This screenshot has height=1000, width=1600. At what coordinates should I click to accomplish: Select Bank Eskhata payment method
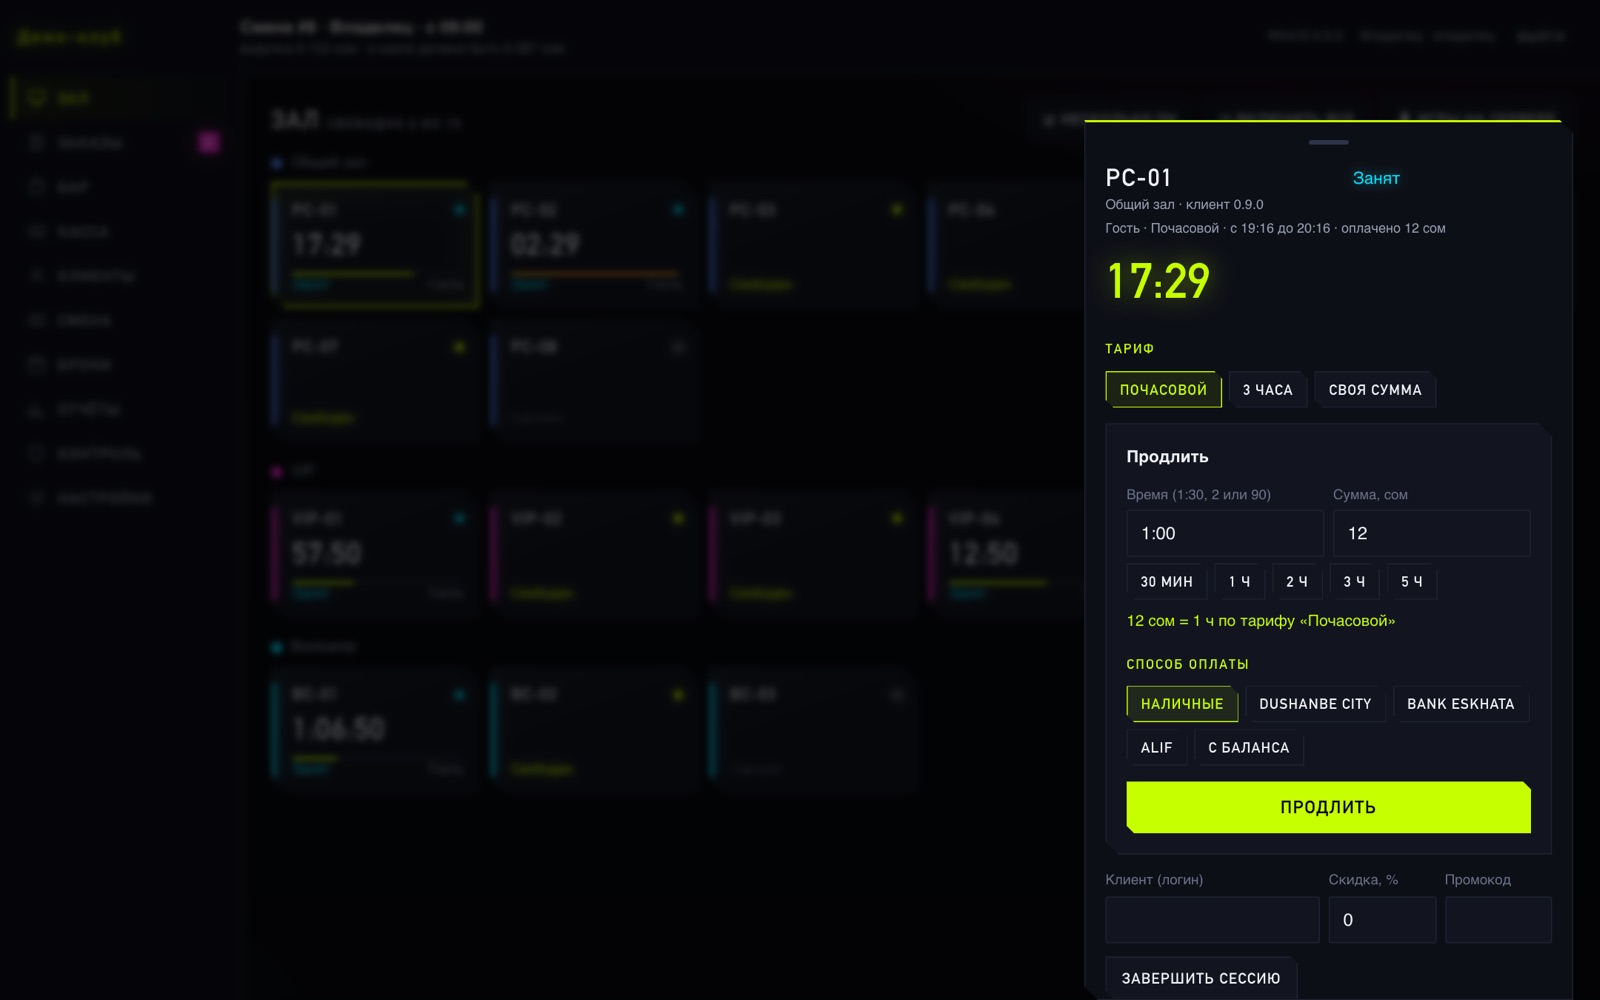(1460, 704)
